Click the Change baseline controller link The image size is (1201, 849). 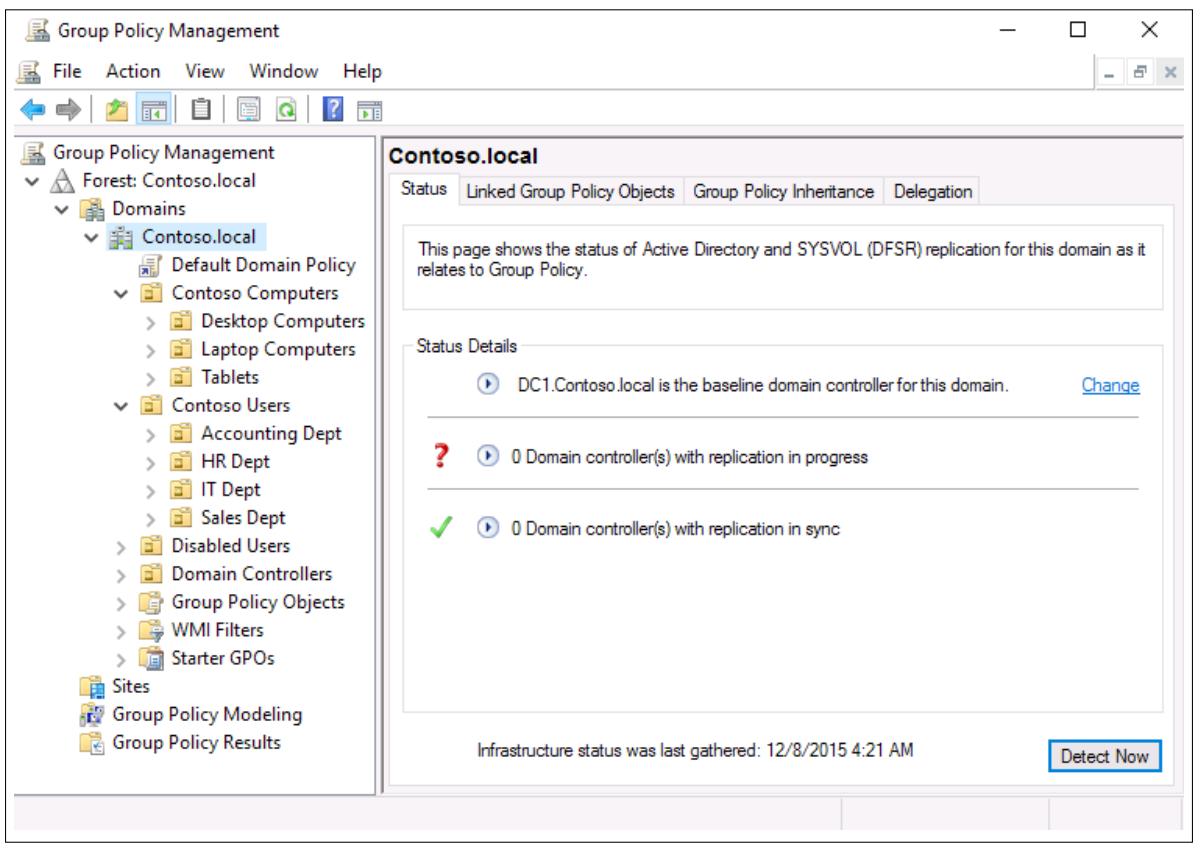point(1110,385)
